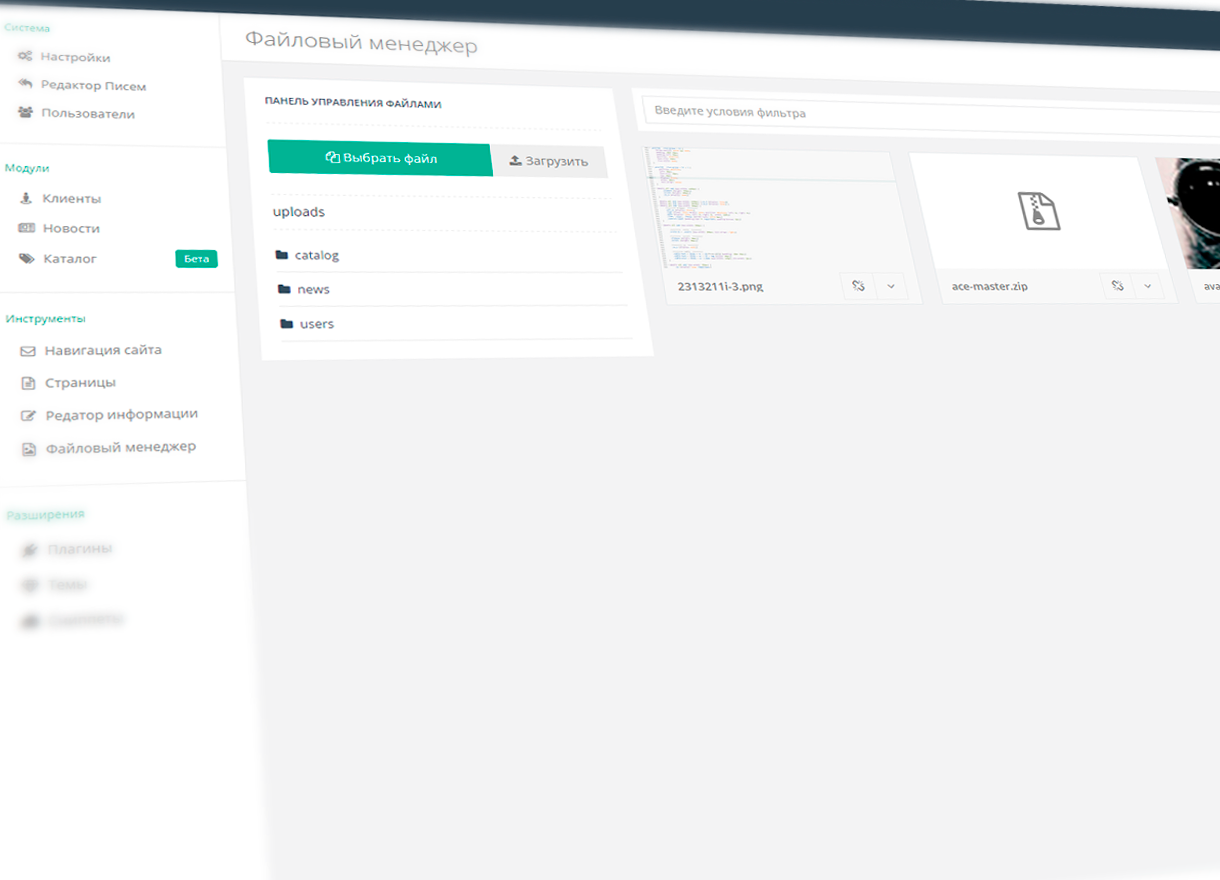Viewport: 1220px width, 880px height.
Task: Click the Каталог tag icon
Action: [x=27, y=258]
